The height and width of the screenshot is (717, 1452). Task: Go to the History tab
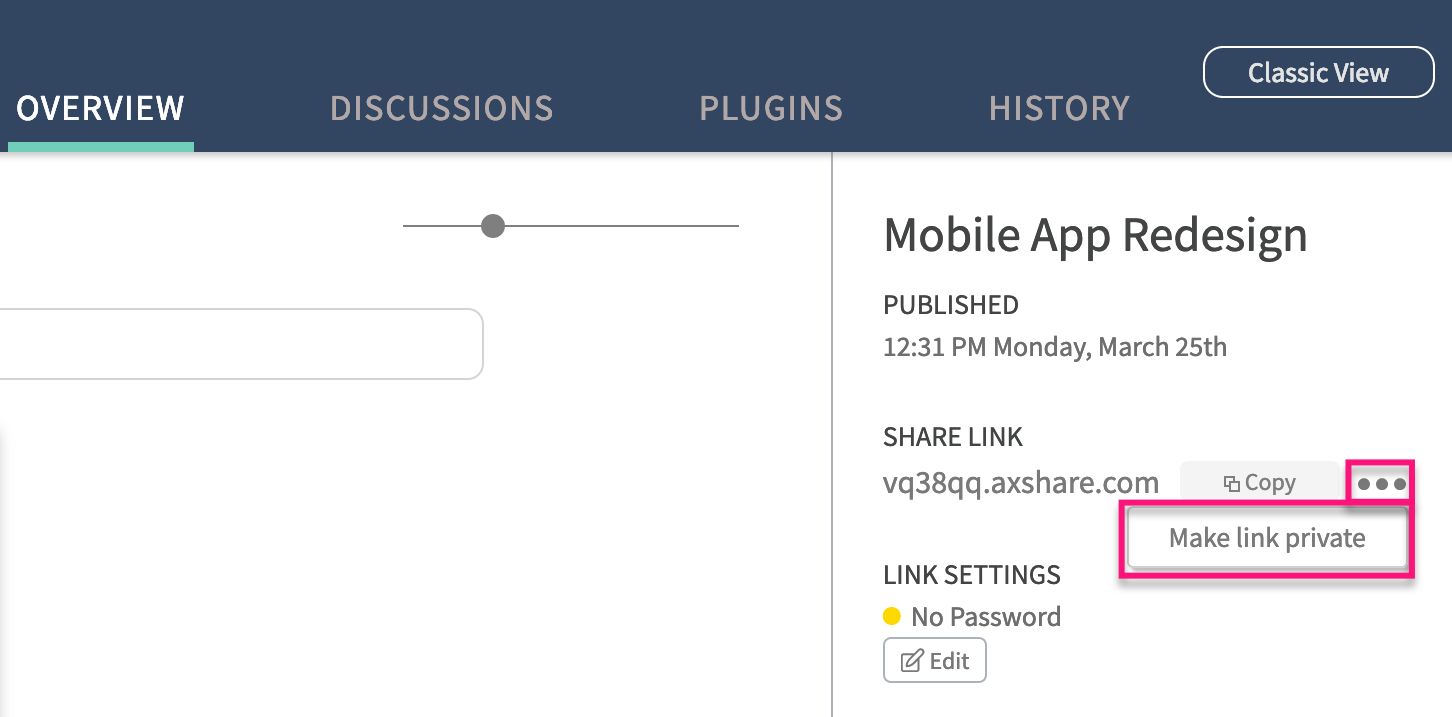tap(1059, 108)
